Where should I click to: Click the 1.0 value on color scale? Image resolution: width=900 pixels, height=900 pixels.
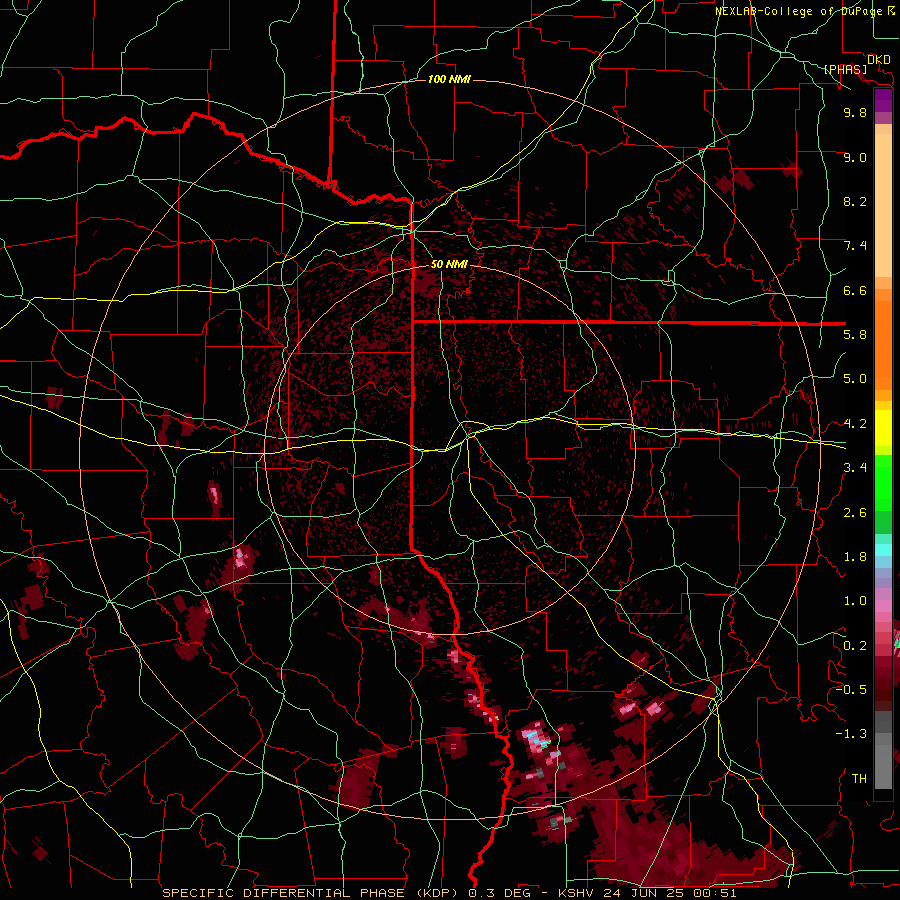point(855,601)
